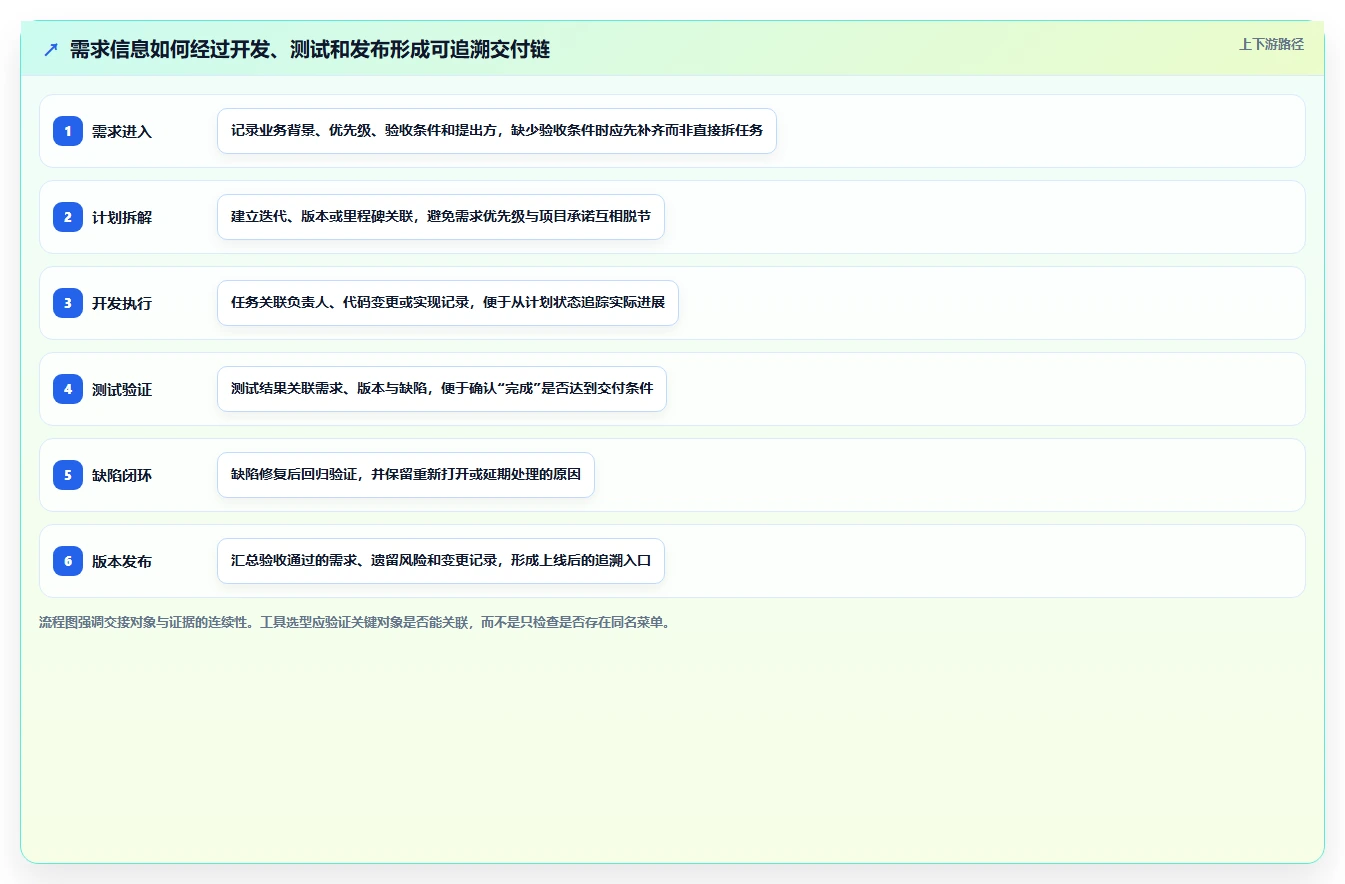This screenshot has height=884, width=1345.
Task: Click the arrow icon beside the title
Action: coord(51,49)
